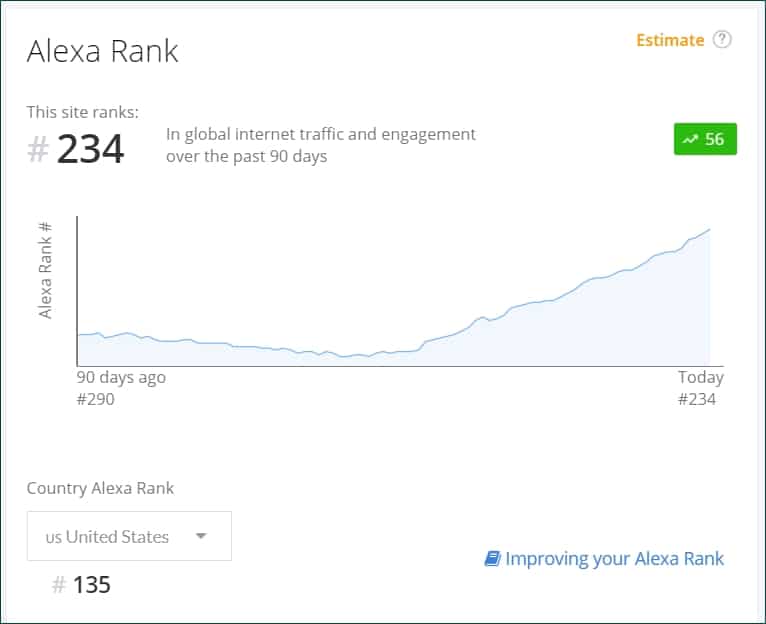The width and height of the screenshot is (766, 624).
Task: Click the global rank value 234
Action: coord(90,149)
